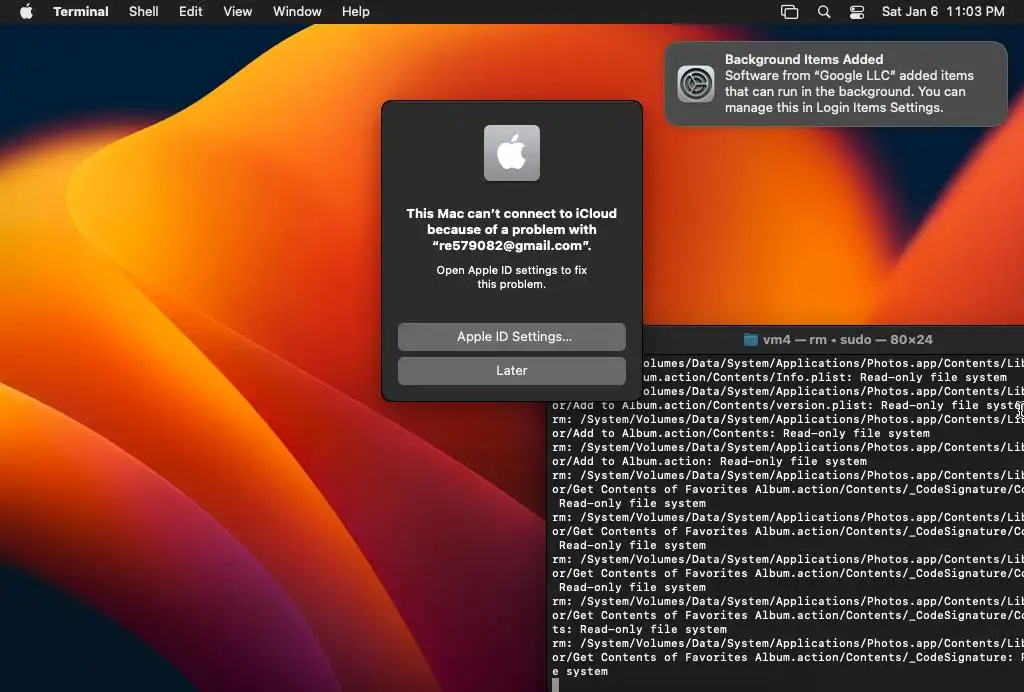Click 'Info.plist: Read-only file system' terminal line

pos(825,377)
